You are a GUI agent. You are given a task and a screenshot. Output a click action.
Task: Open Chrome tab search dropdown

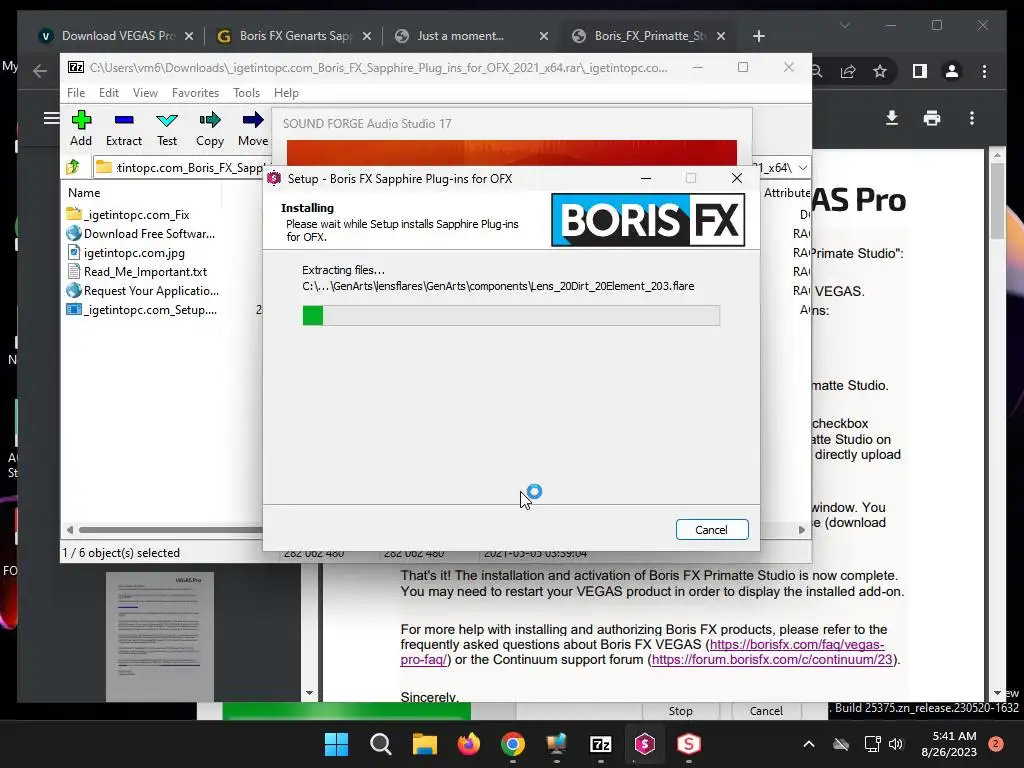tap(844, 25)
